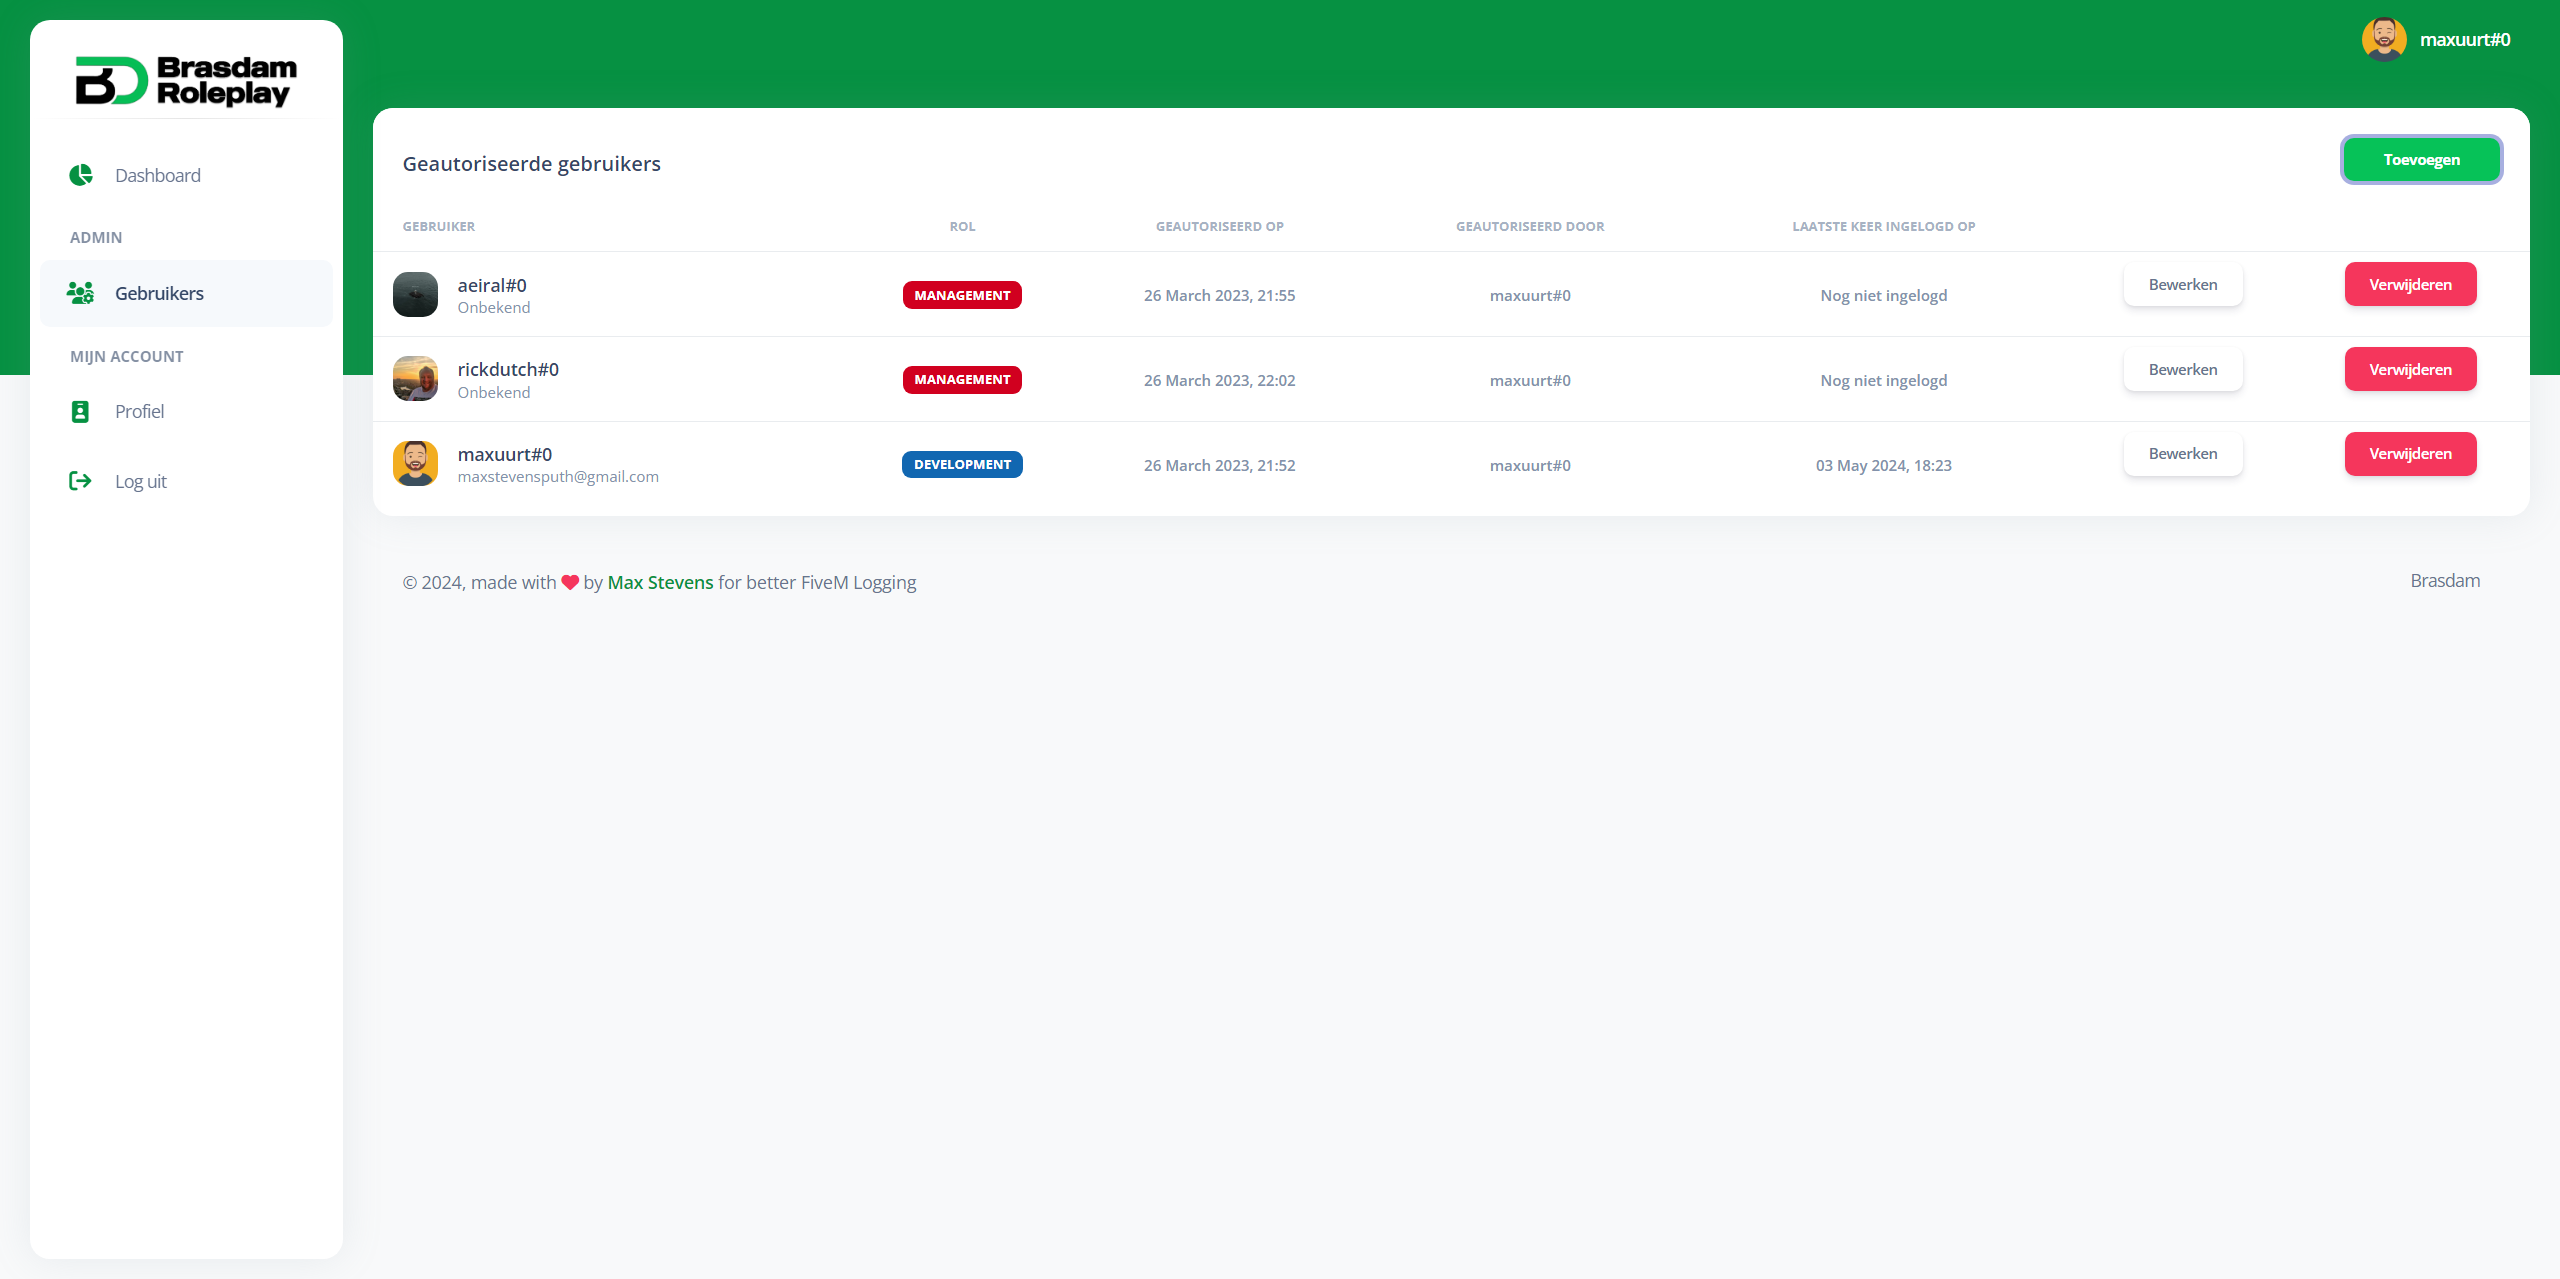Click Bewerken for user aeiral#0
Image resolution: width=2560 pixels, height=1279 pixels.
[x=2182, y=285]
